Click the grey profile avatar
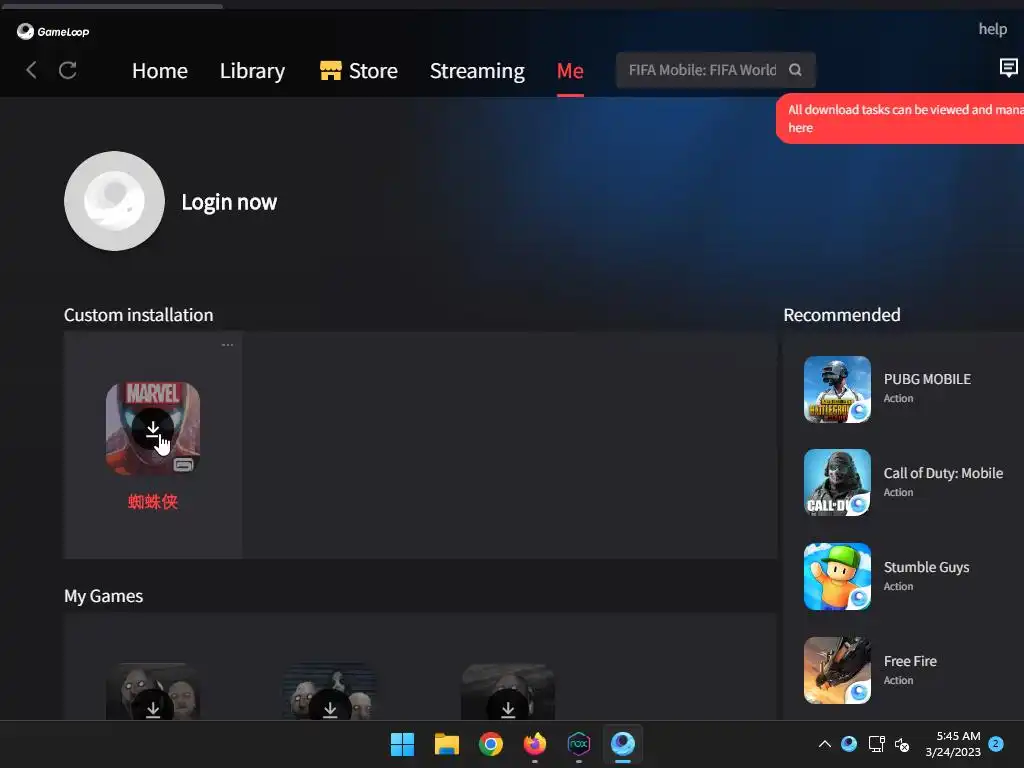Viewport: 1024px width, 768px height. [x=114, y=201]
